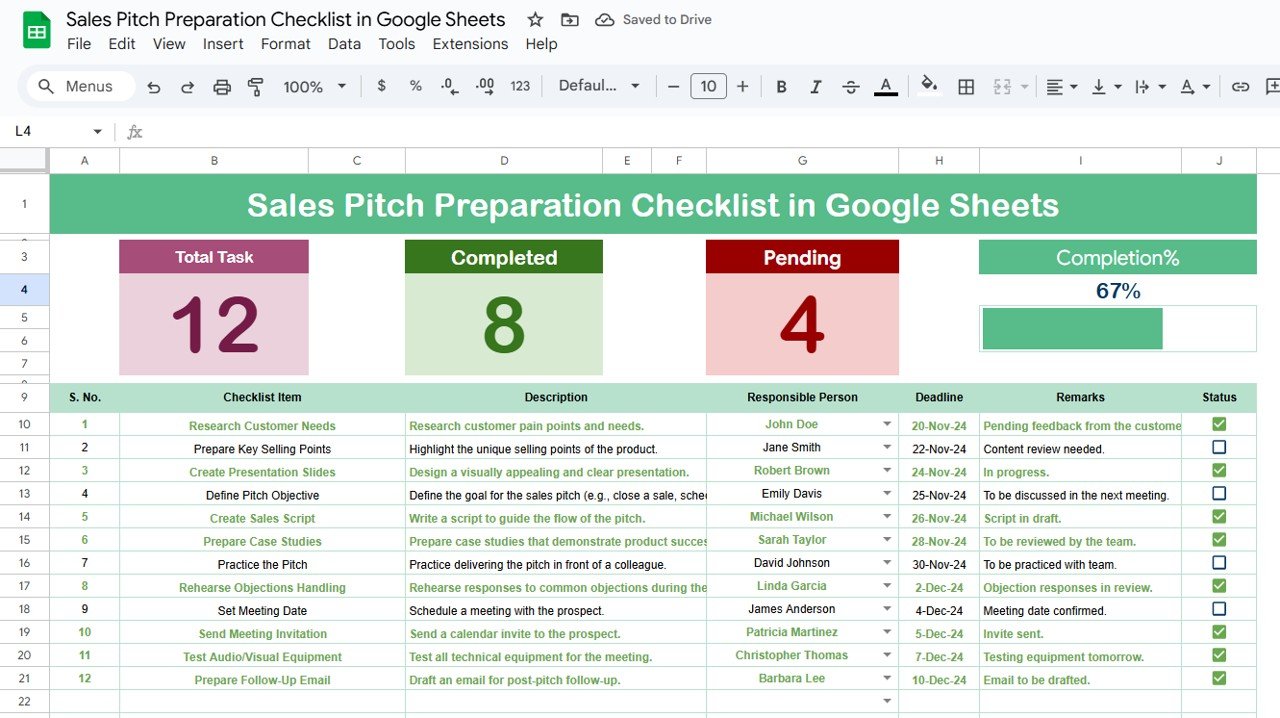Apply strikethrough formatting
This screenshot has width=1280, height=718.
click(851, 87)
